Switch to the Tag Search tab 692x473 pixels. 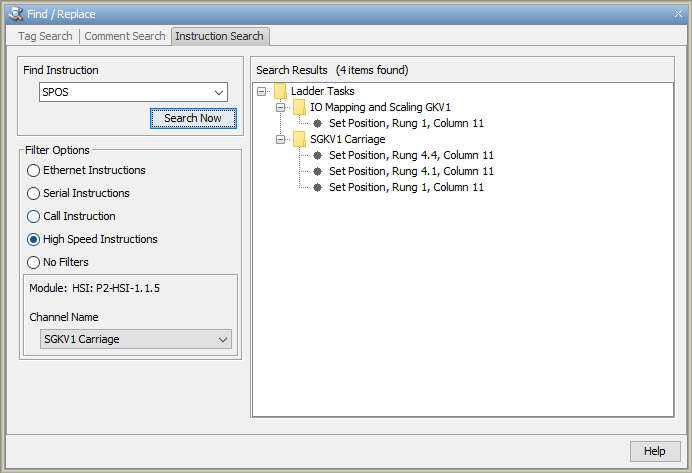pos(45,37)
